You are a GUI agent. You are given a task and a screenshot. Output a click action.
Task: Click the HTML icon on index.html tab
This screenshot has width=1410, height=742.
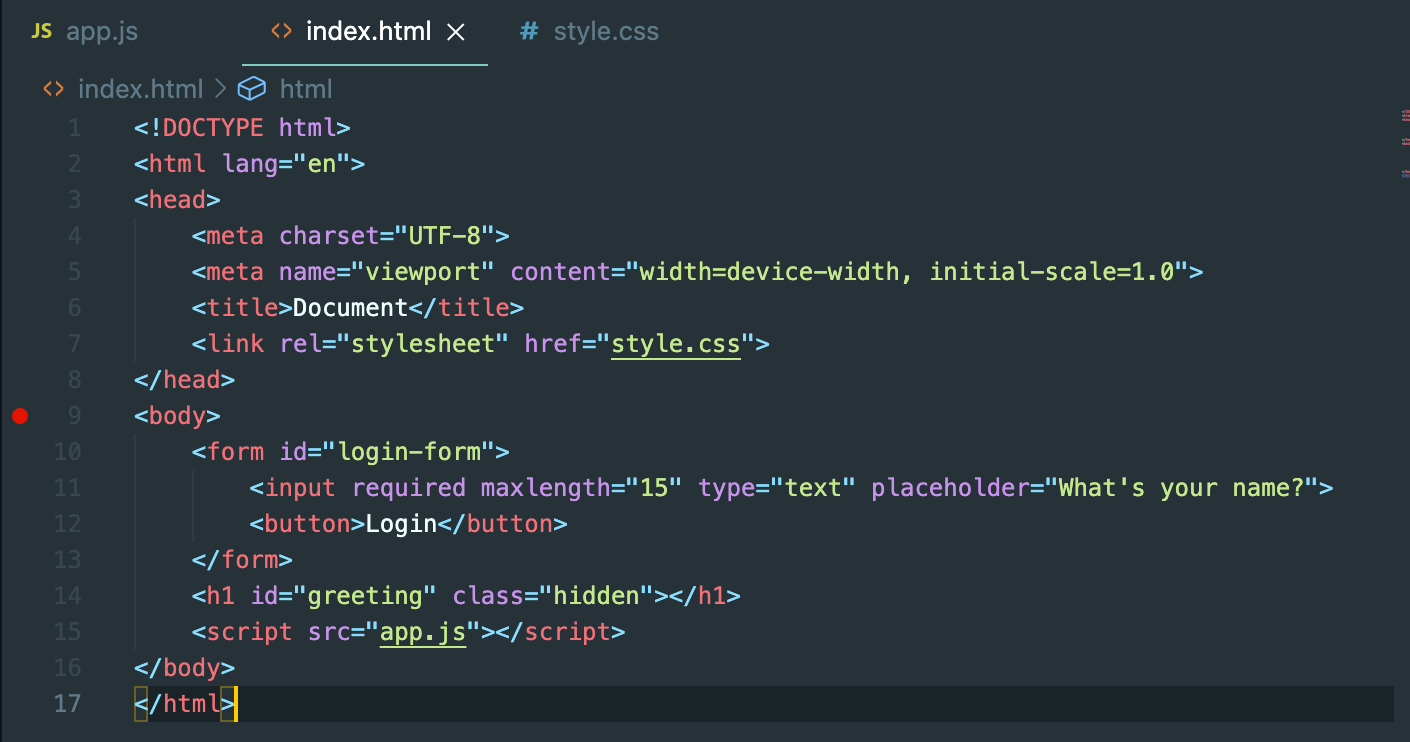pos(282,32)
